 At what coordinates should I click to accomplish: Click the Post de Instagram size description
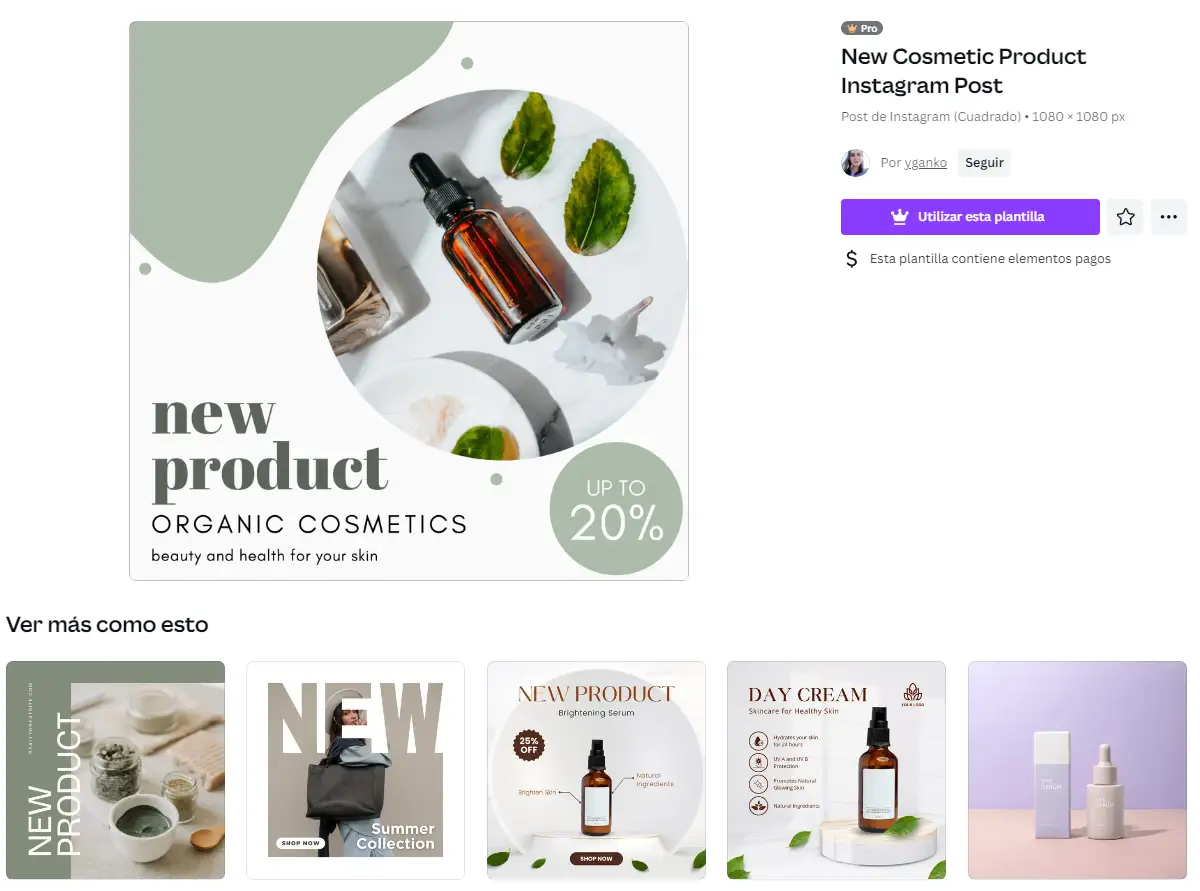point(983,117)
